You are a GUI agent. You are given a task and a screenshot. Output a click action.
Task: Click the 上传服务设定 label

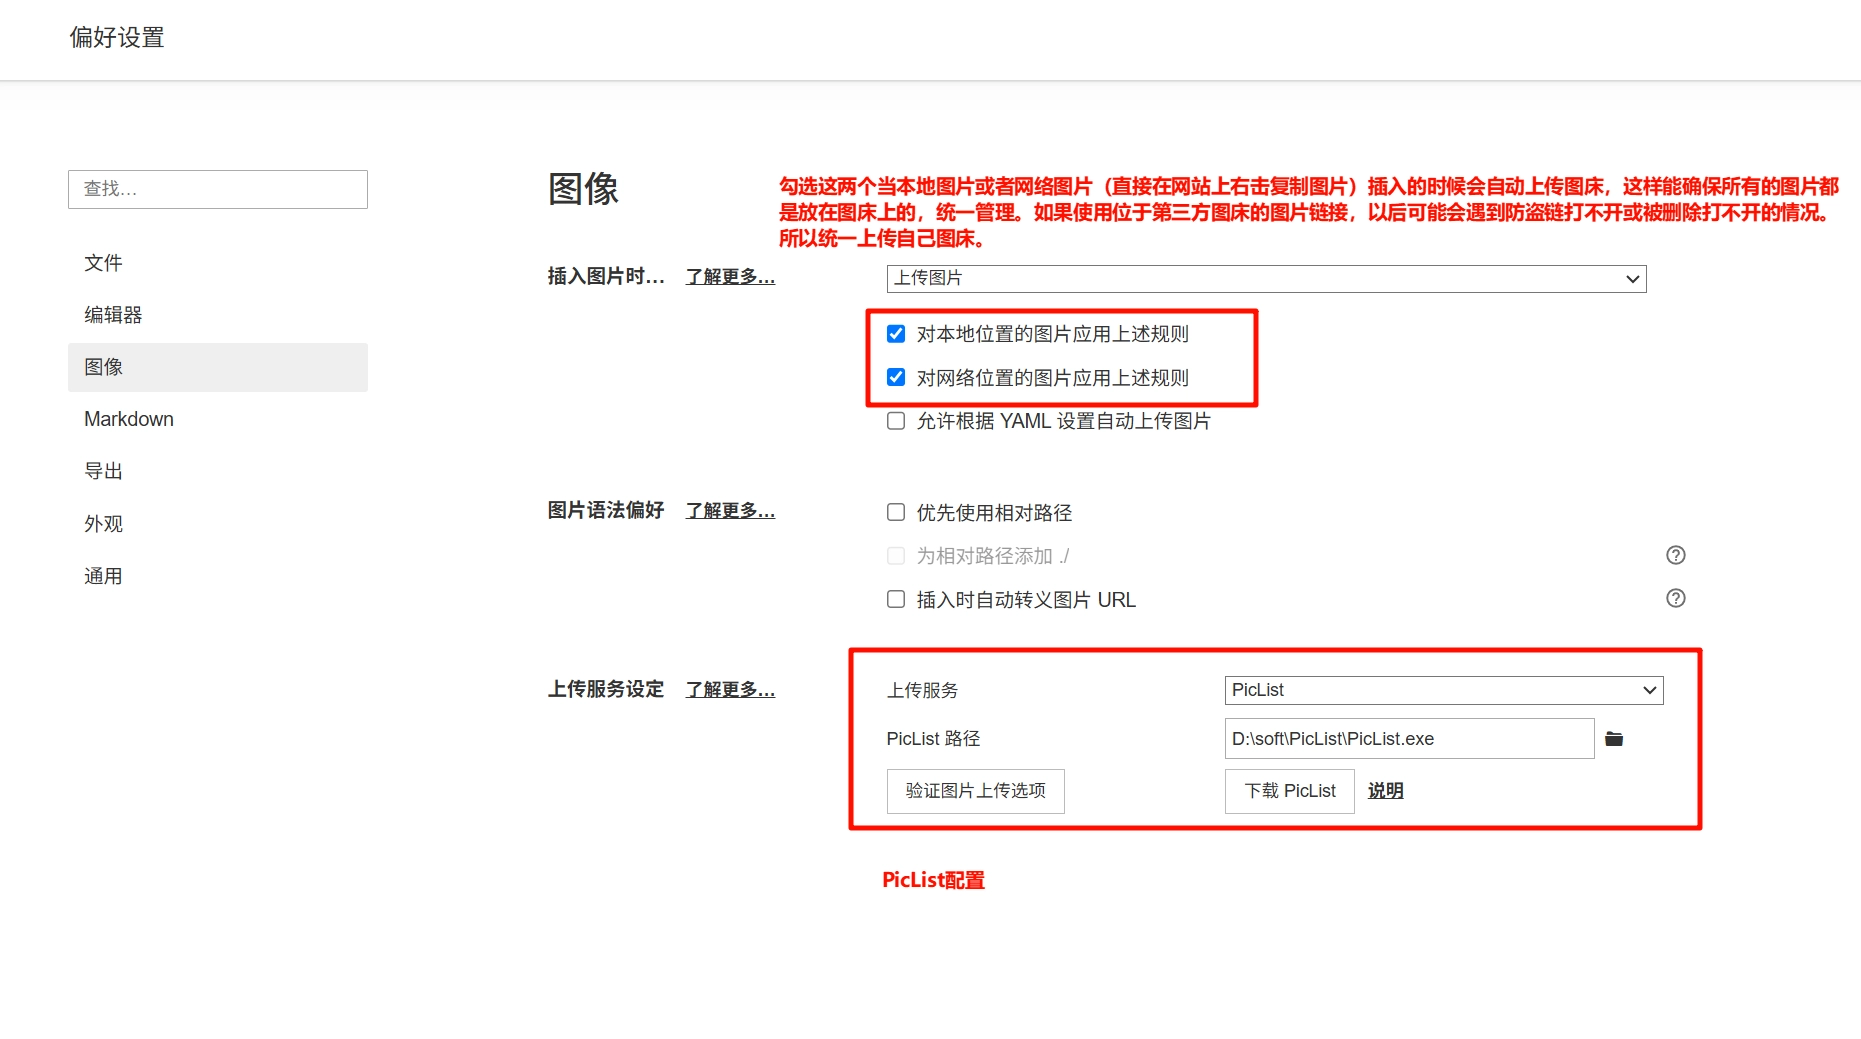coord(606,690)
